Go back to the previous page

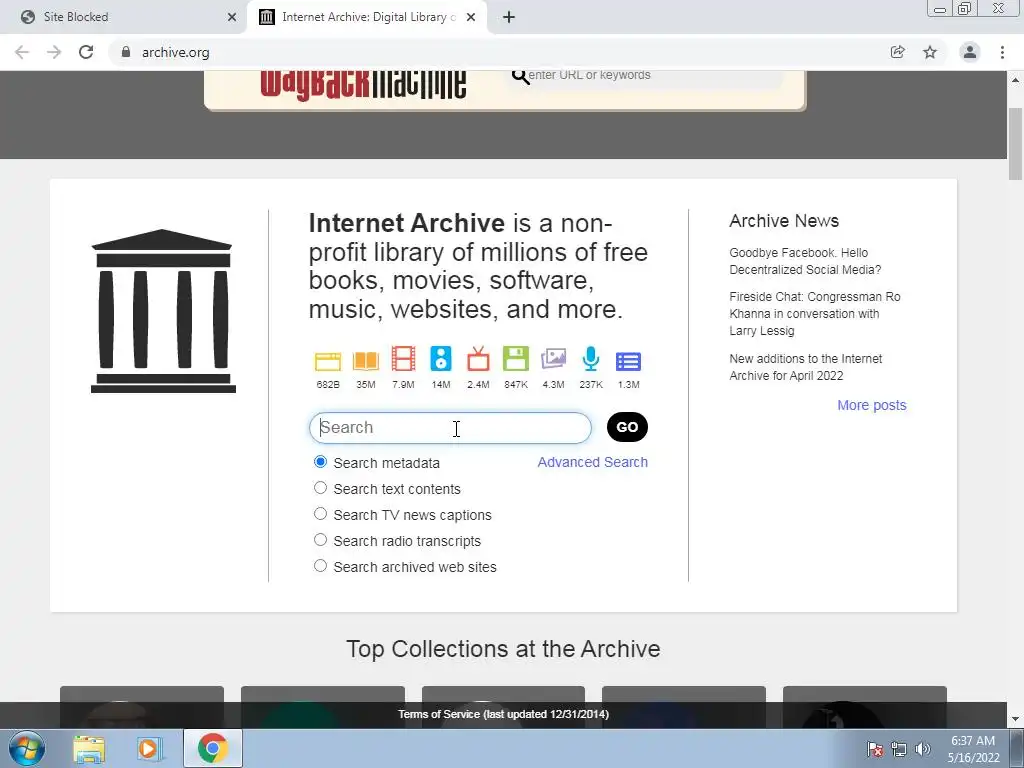22,52
